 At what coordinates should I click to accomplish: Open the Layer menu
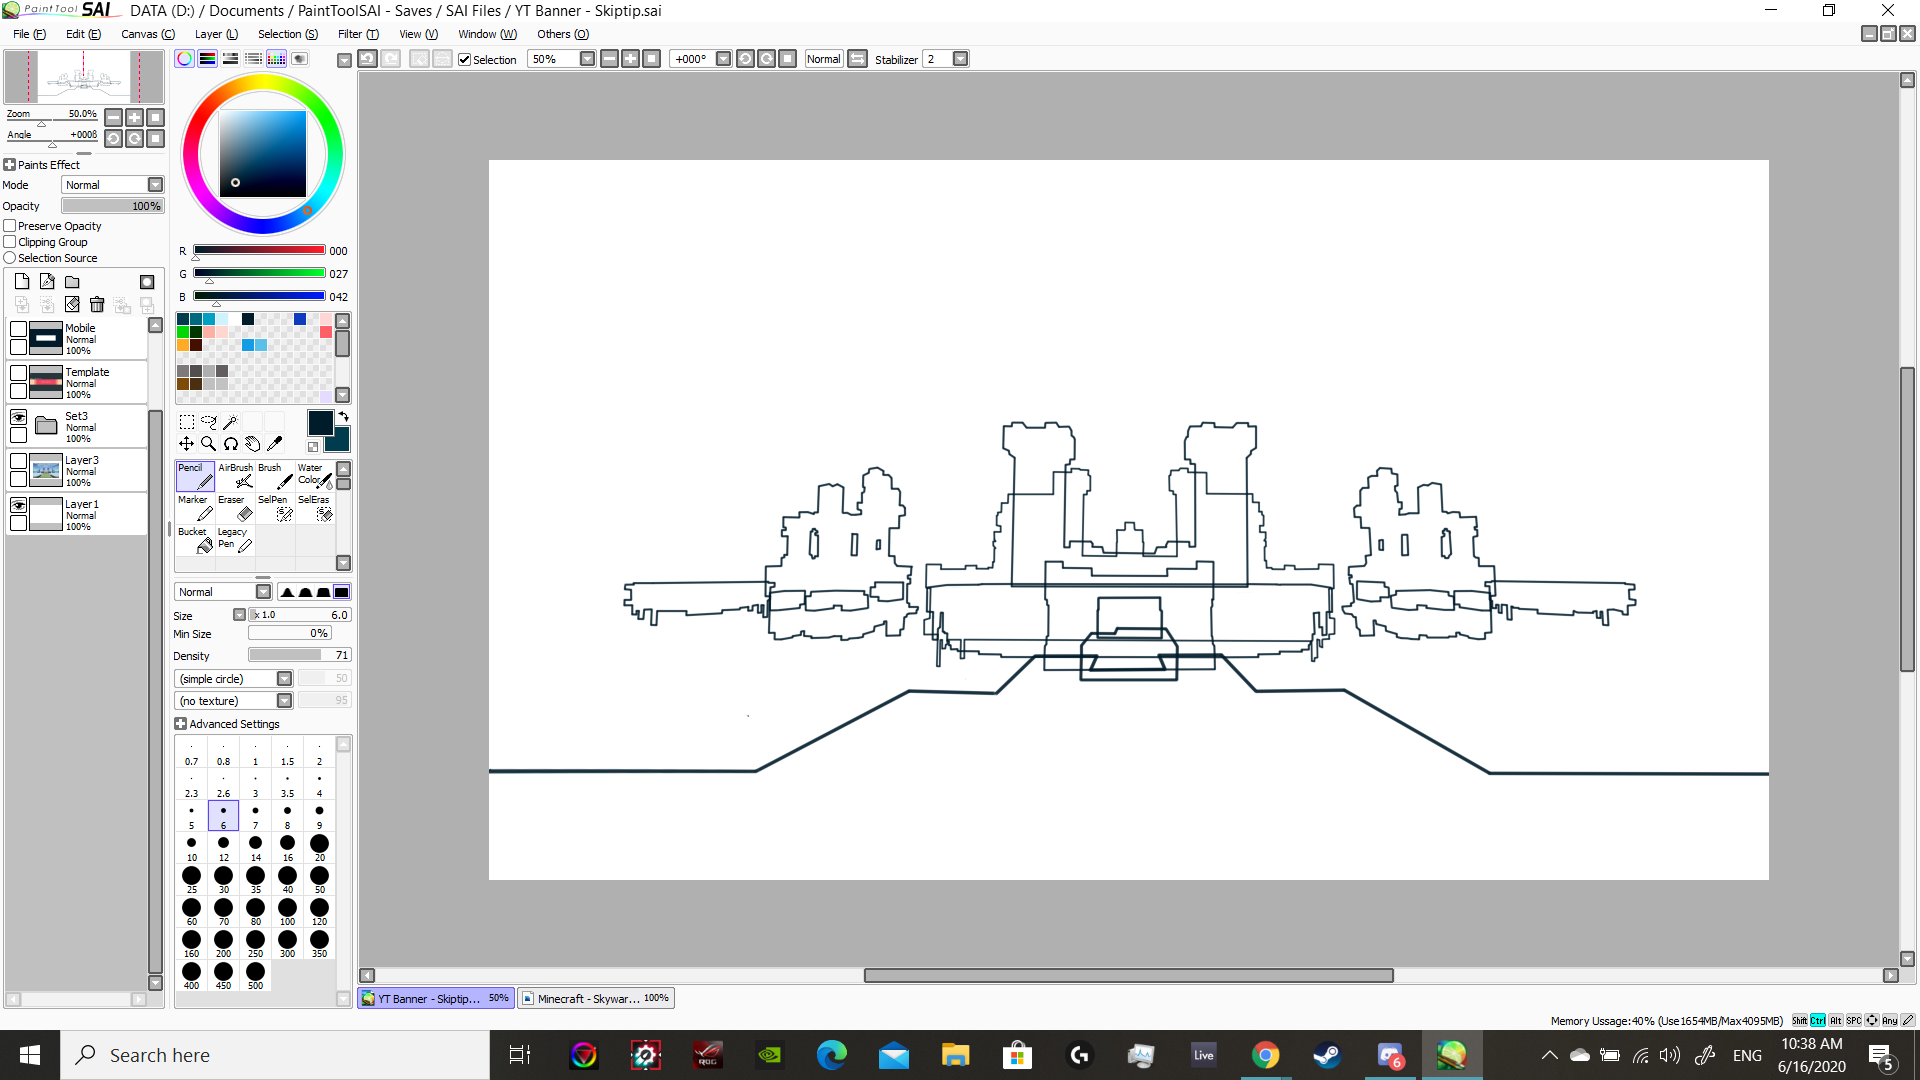pyautogui.click(x=216, y=34)
